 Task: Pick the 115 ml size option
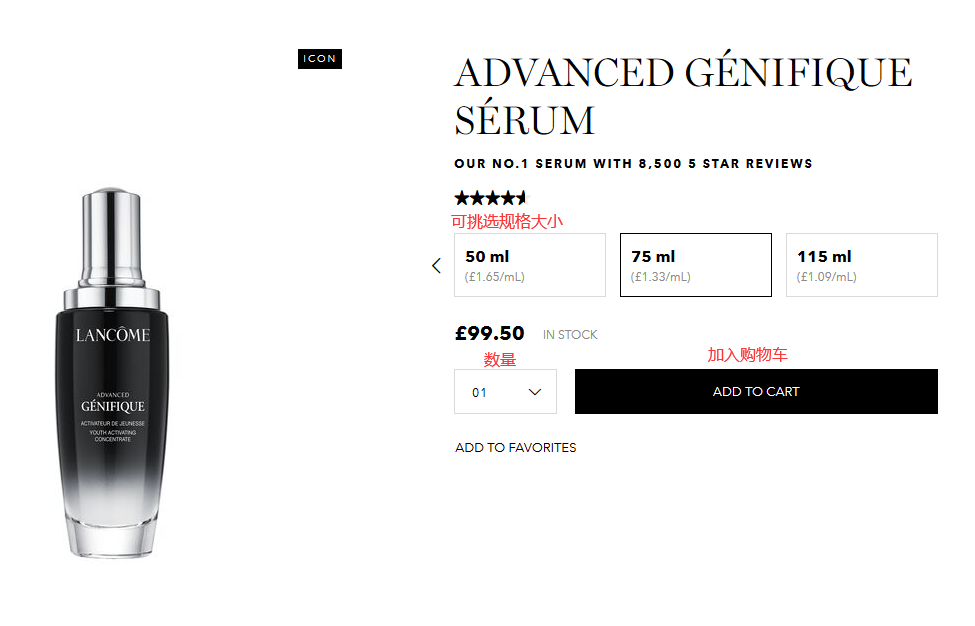(862, 265)
